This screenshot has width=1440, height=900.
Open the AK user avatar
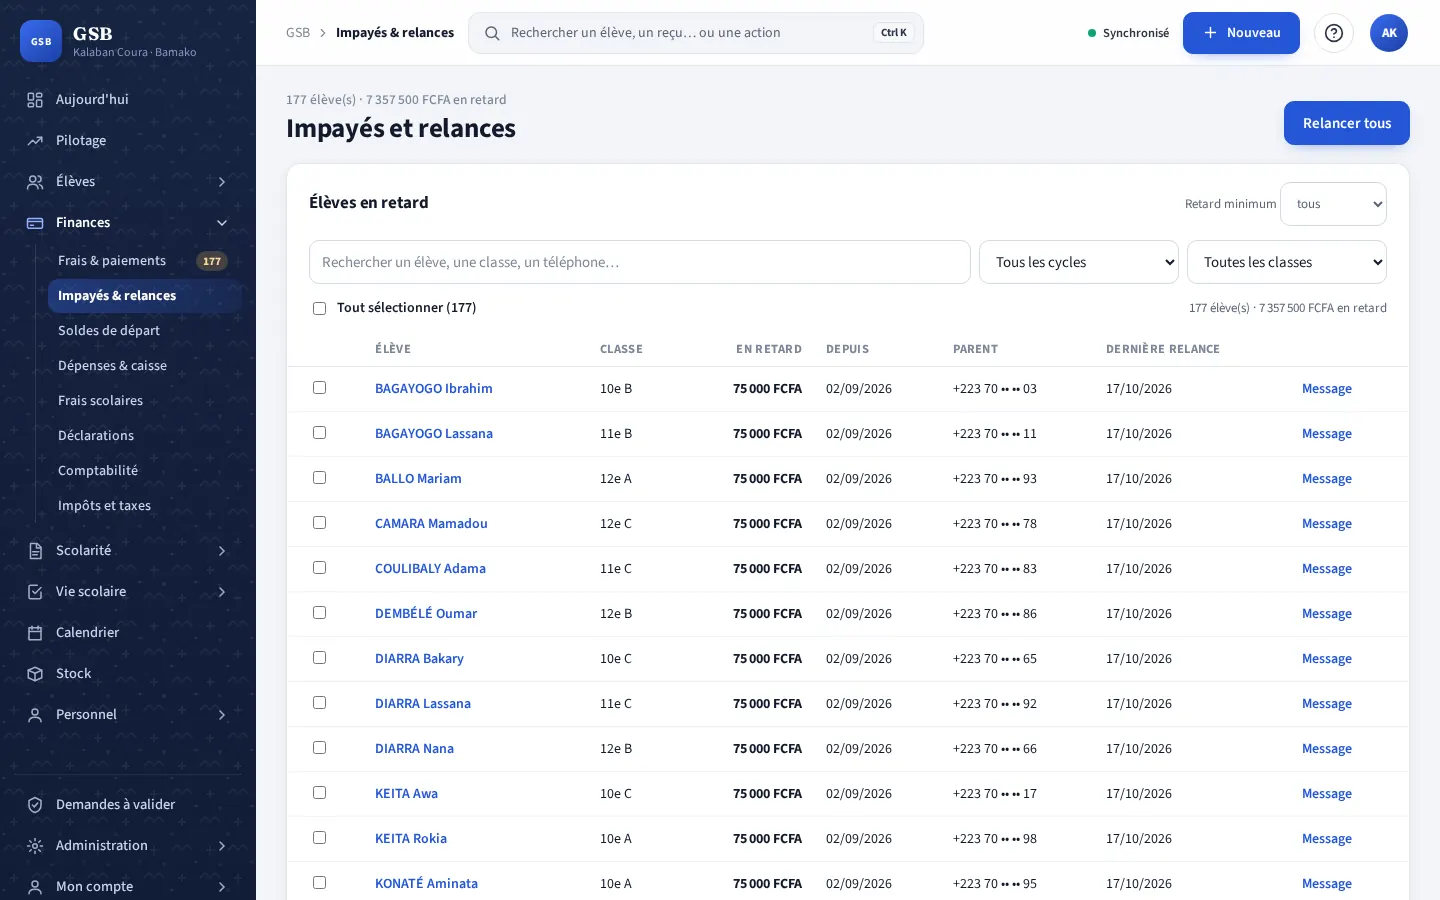pos(1389,33)
